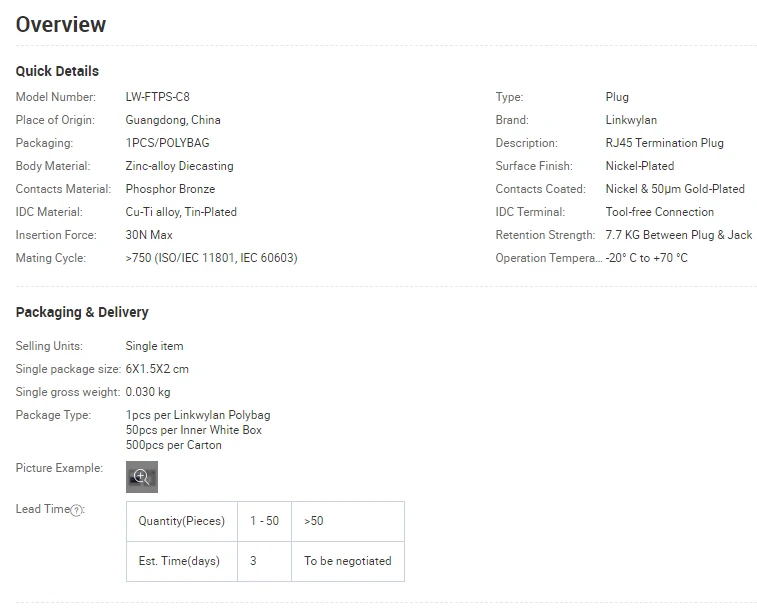This screenshot has height=611, width=757.
Task: Click the model number LW-FTPS-C8
Action: click(x=157, y=97)
